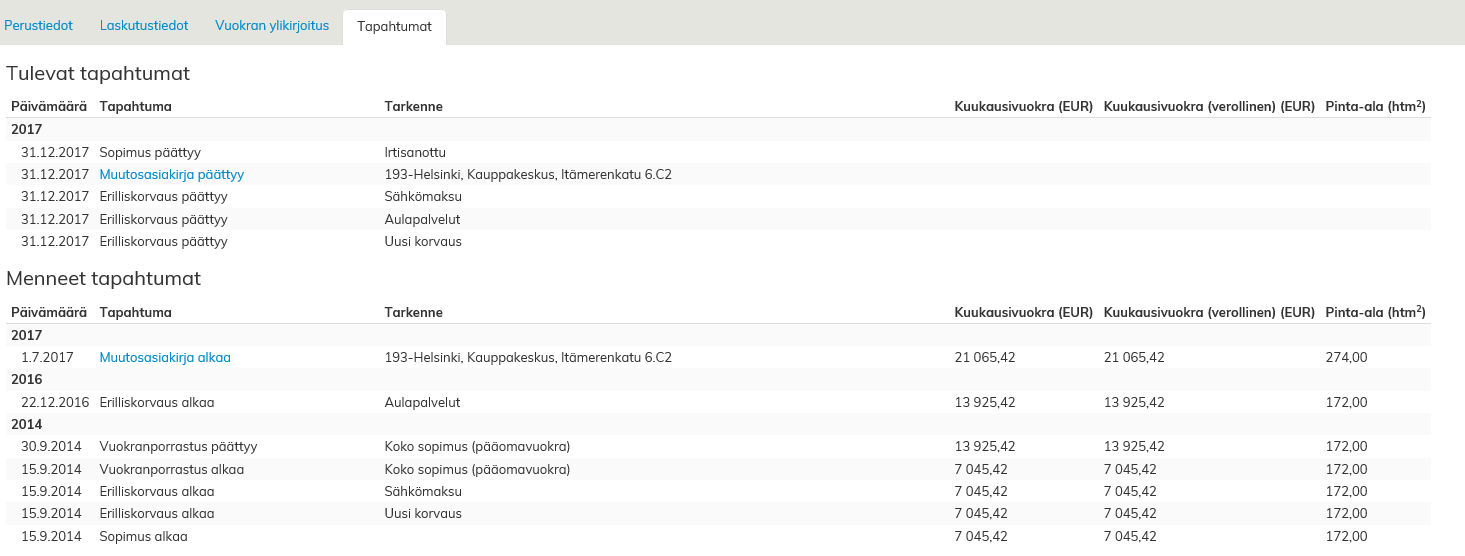
Task: Follow the "Muutosasiakirja alkaa" link
Action: pos(165,357)
